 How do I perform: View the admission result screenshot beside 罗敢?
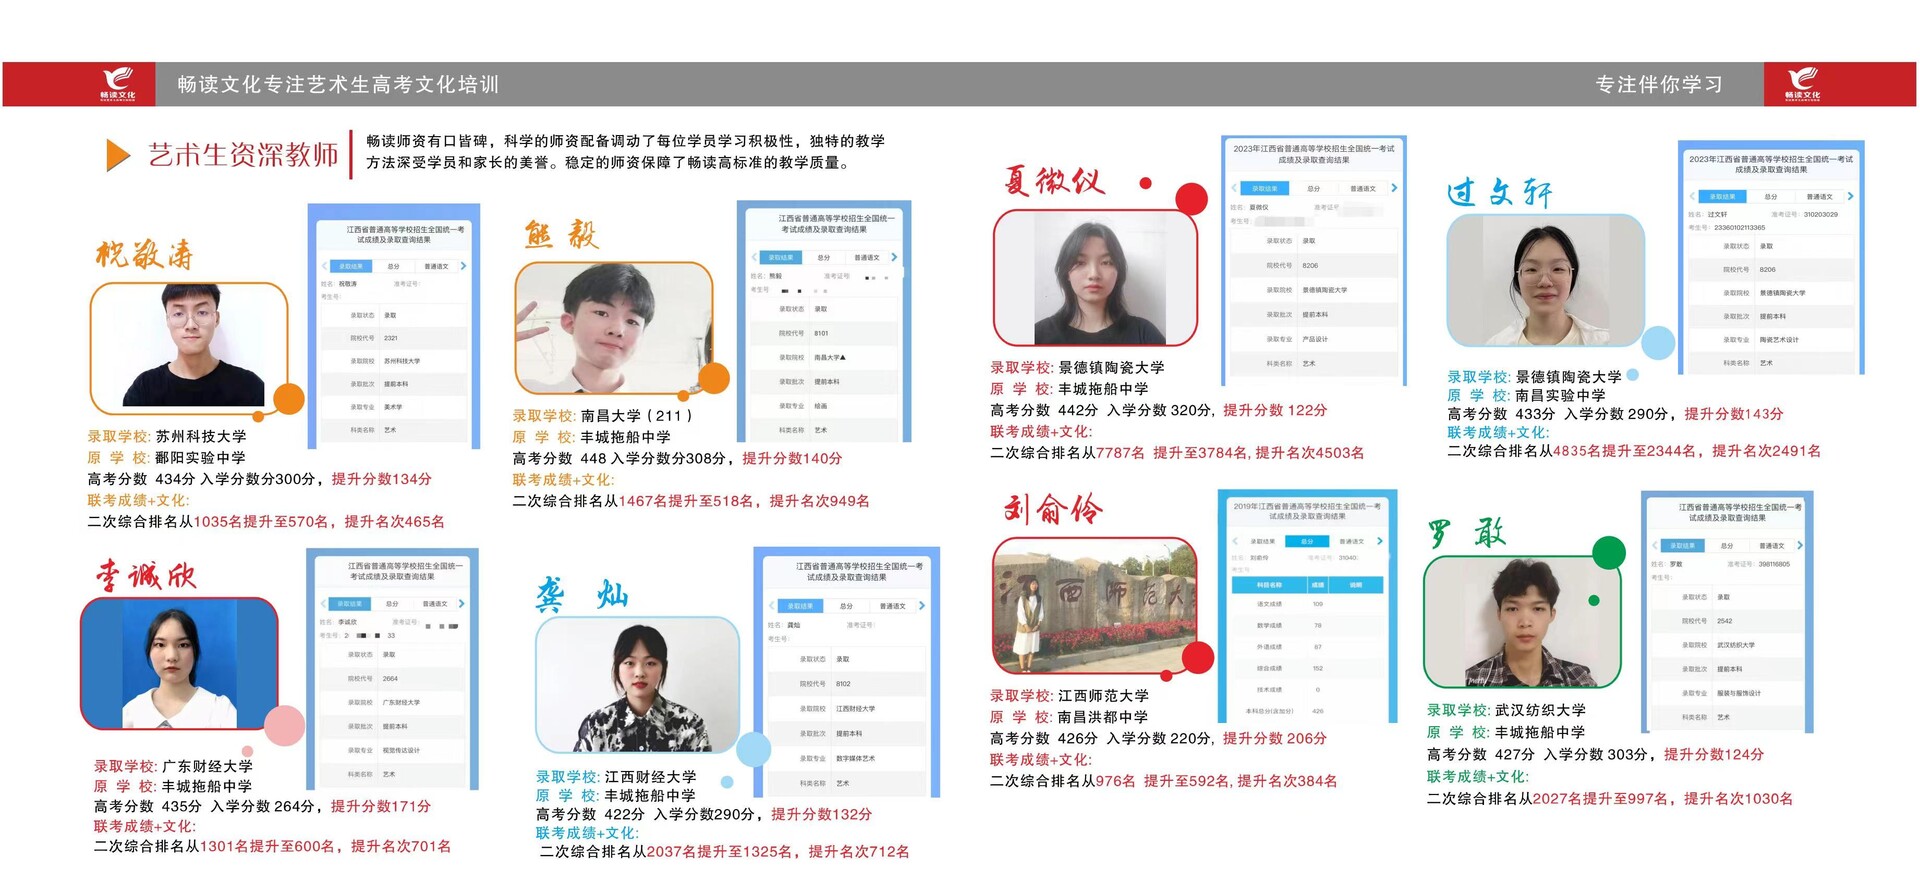tap(1727, 612)
